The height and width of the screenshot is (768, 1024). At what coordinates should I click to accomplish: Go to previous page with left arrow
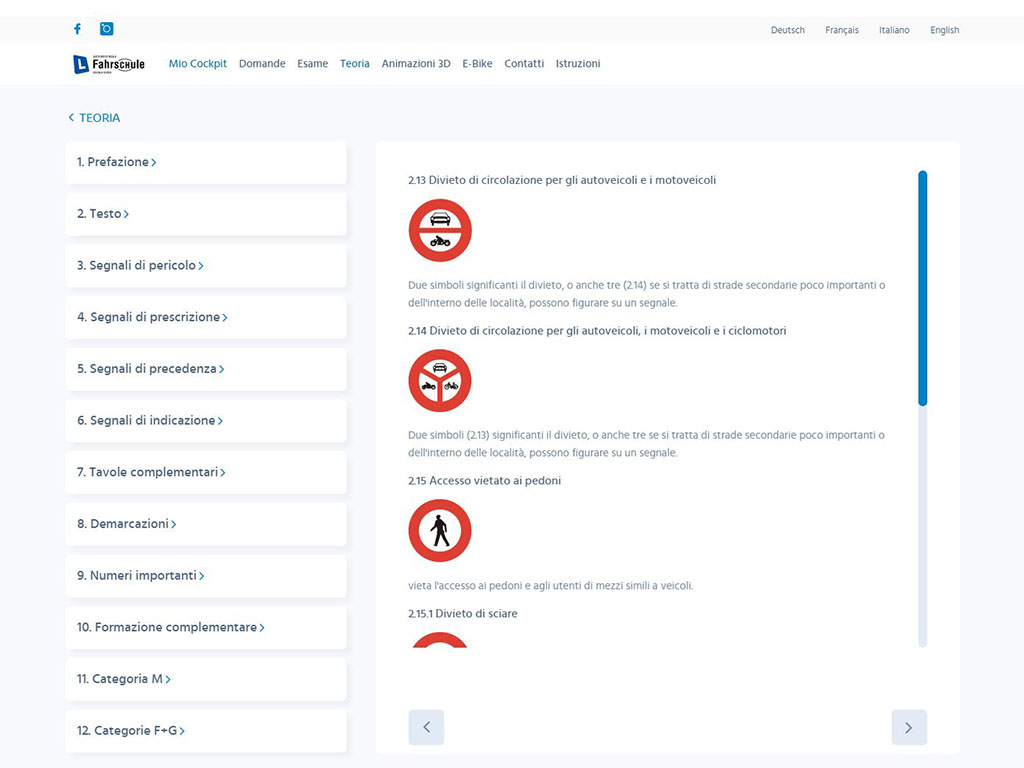click(x=426, y=727)
